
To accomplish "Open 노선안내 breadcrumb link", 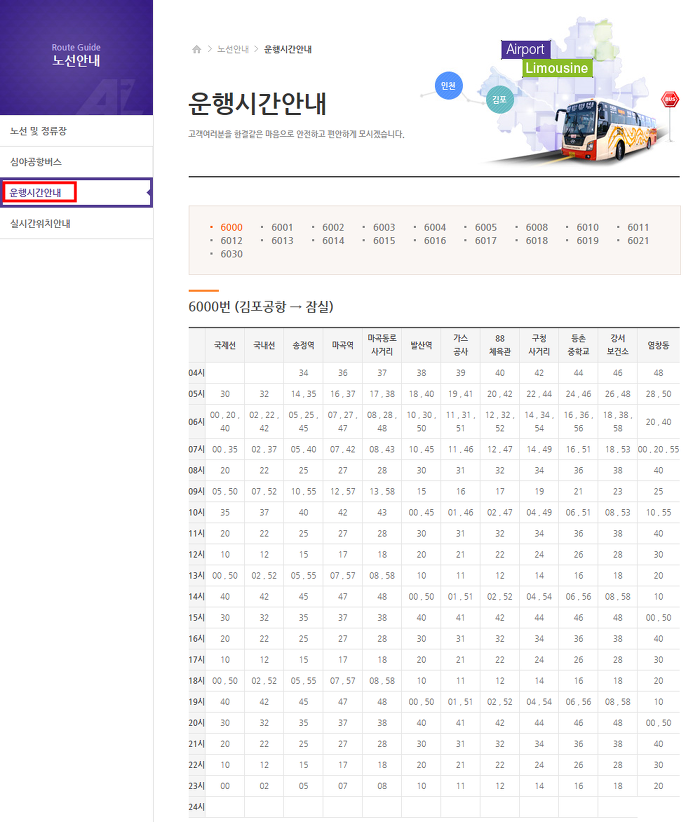I will [233, 49].
